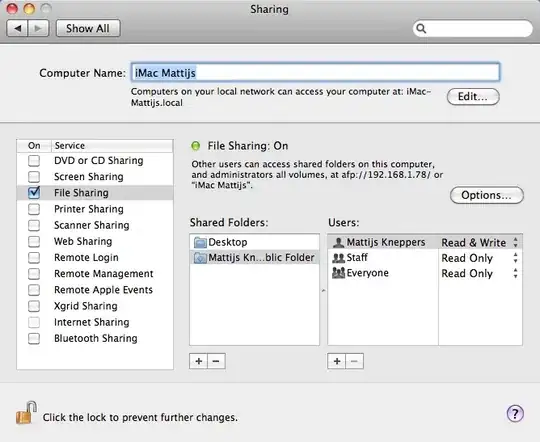Add a user with the plus button

point(337,361)
